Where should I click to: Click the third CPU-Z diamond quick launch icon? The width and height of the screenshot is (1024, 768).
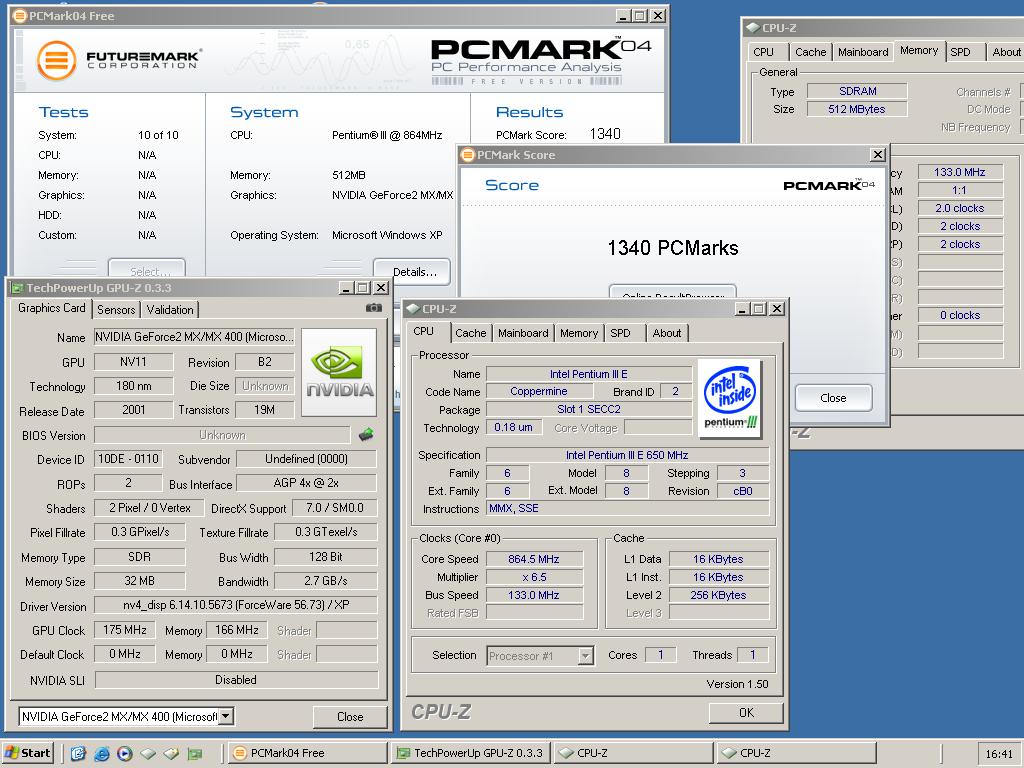pyautogui.click(x=148, y=754)
